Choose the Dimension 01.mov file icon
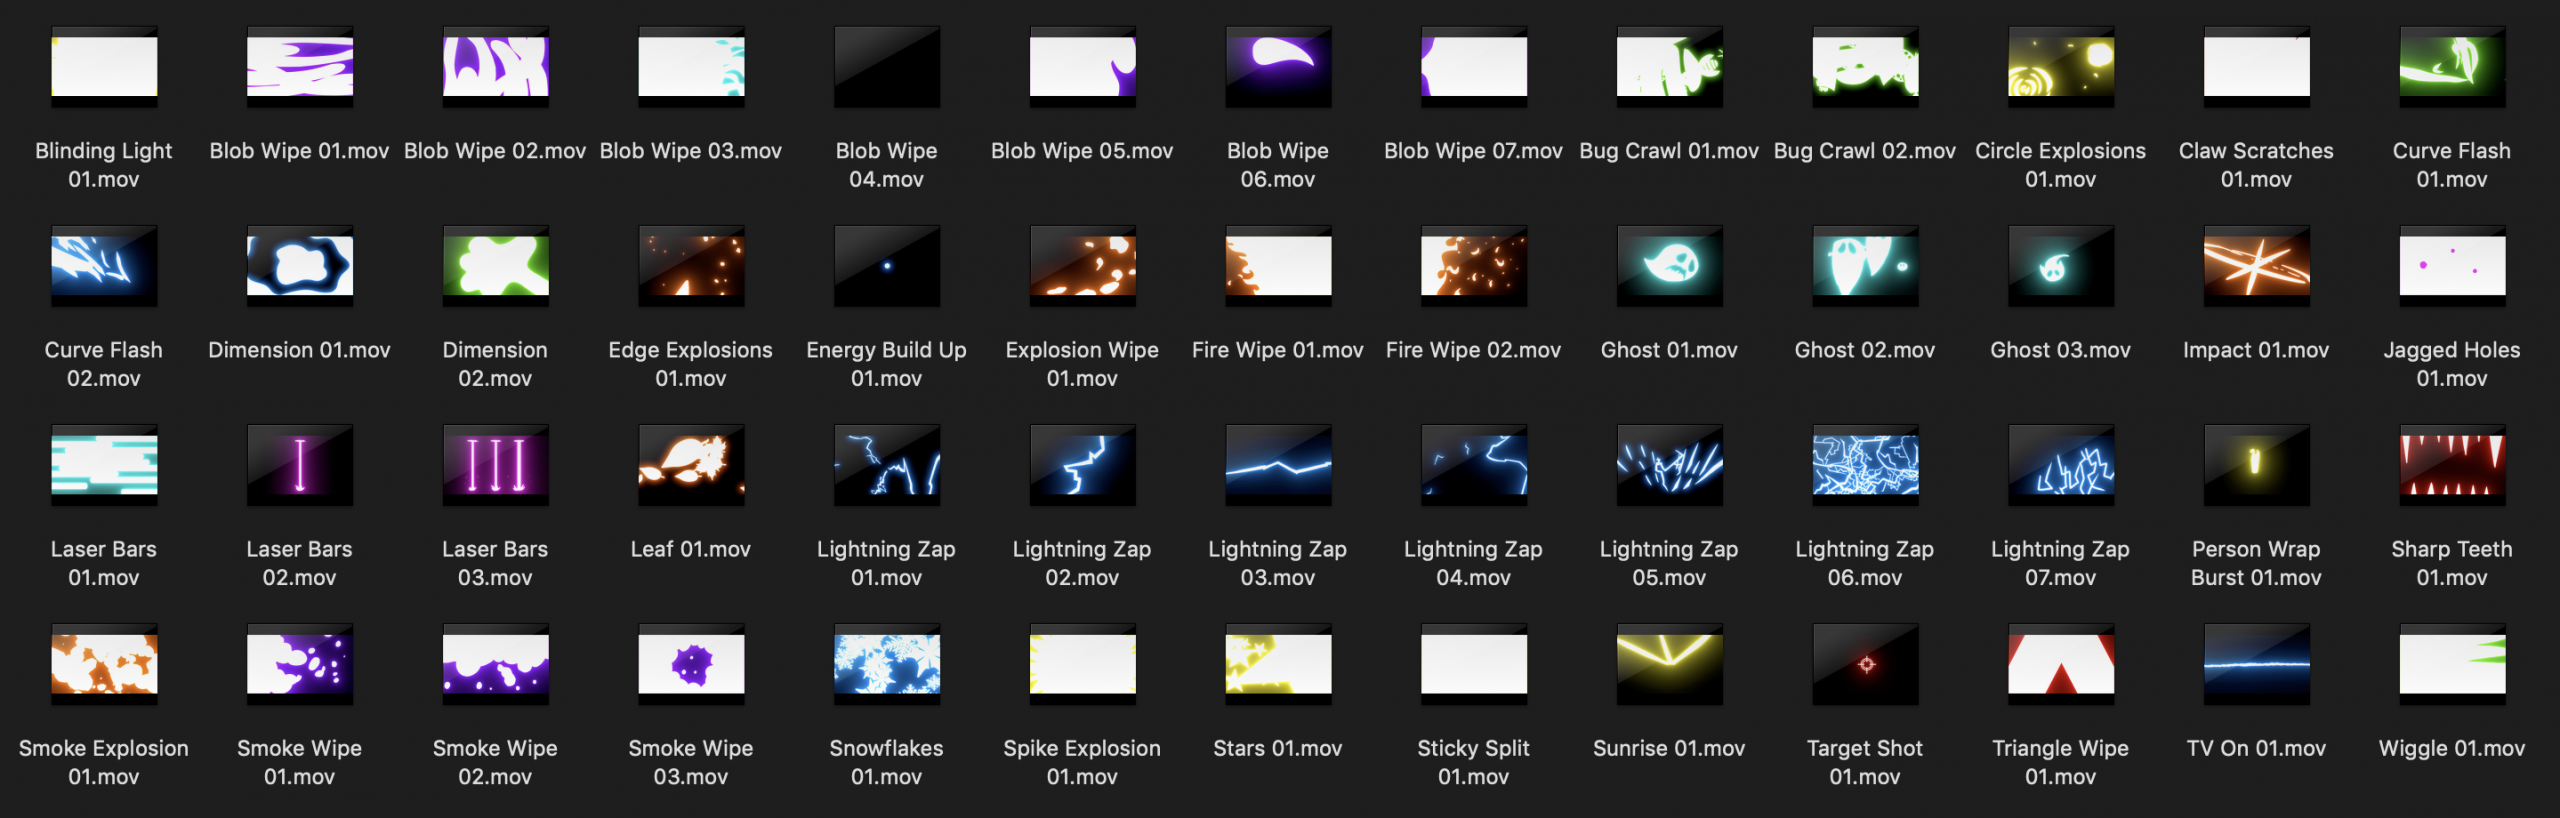Viewport: 2560px width, 818px height. 299,266
